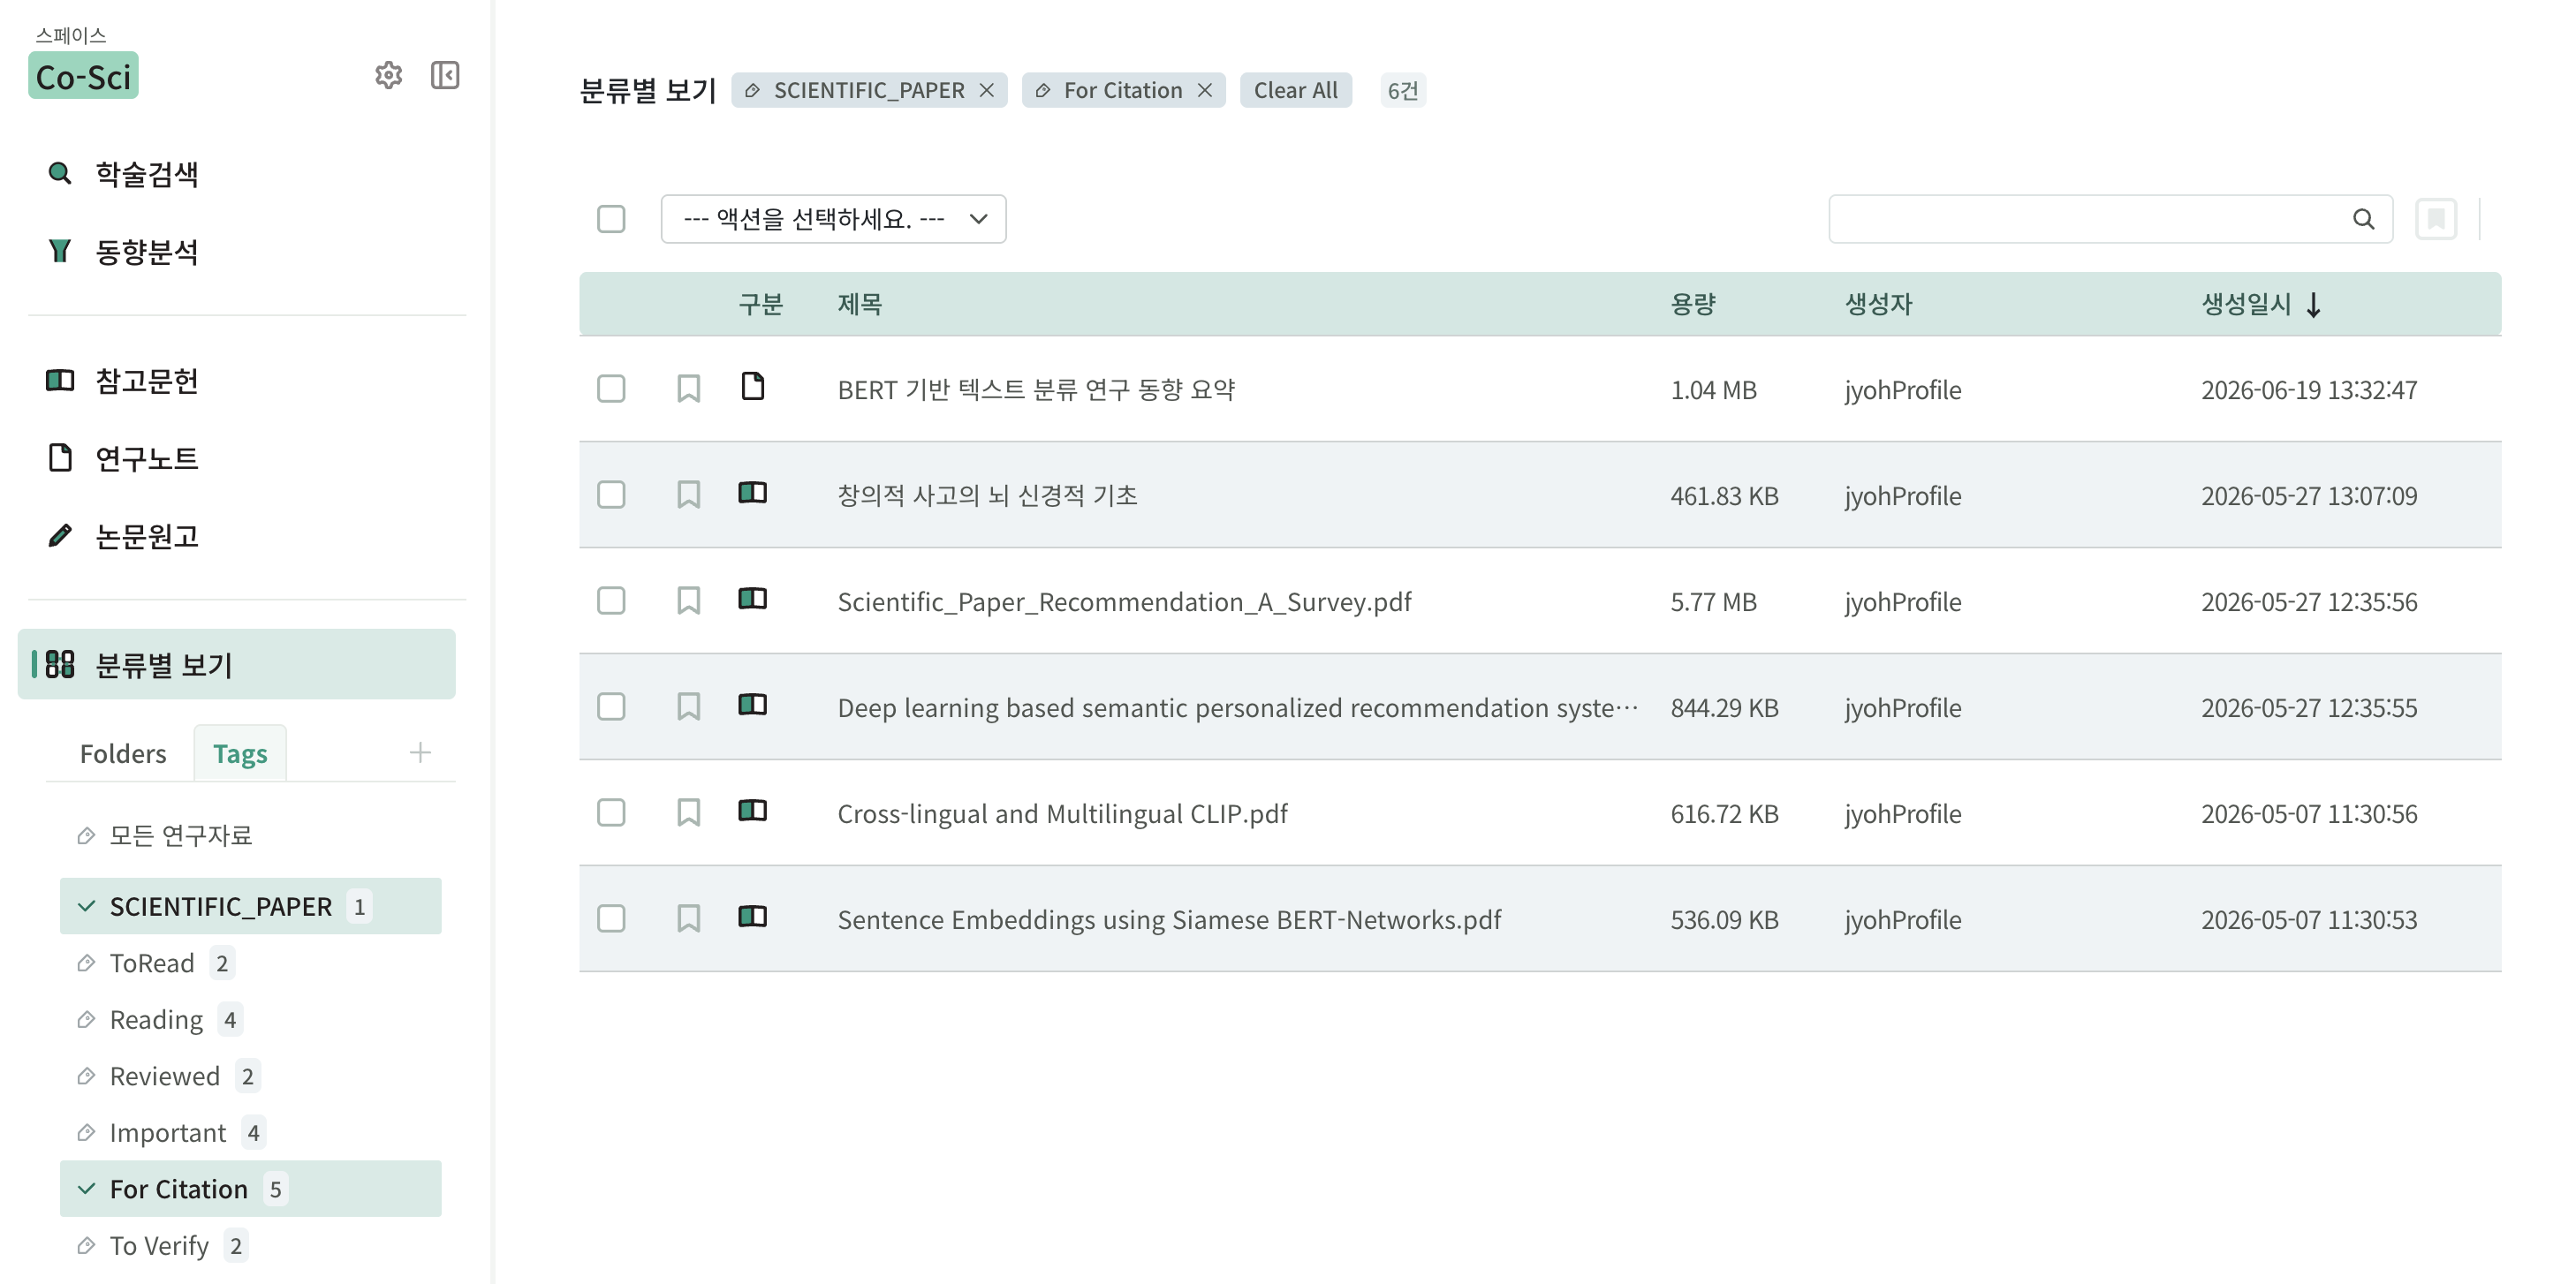This screenshot has height=1284, width=2576.
Task: Select the To Verify tag
Action: click(x=159, y=1245)
